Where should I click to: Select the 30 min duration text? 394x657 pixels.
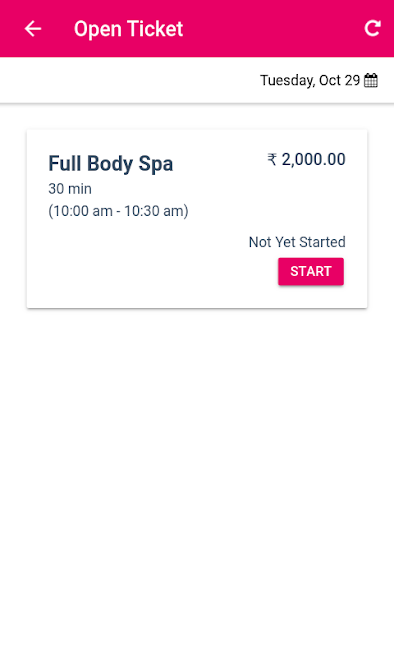tap(70, 189)
